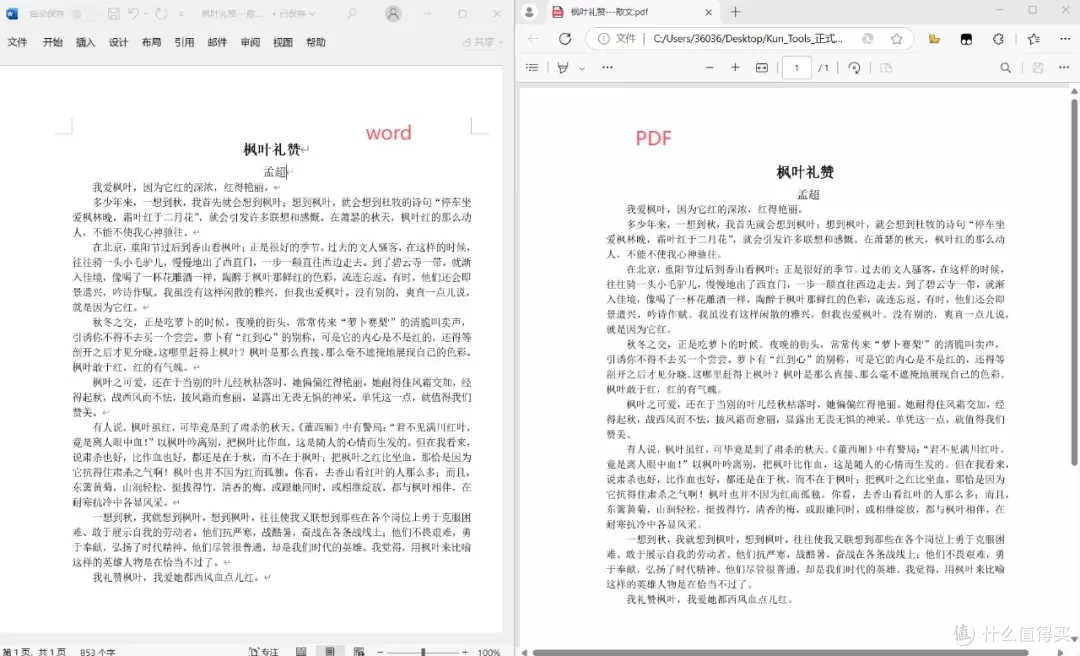Click the PDF vertical scrollbar

1074,283
